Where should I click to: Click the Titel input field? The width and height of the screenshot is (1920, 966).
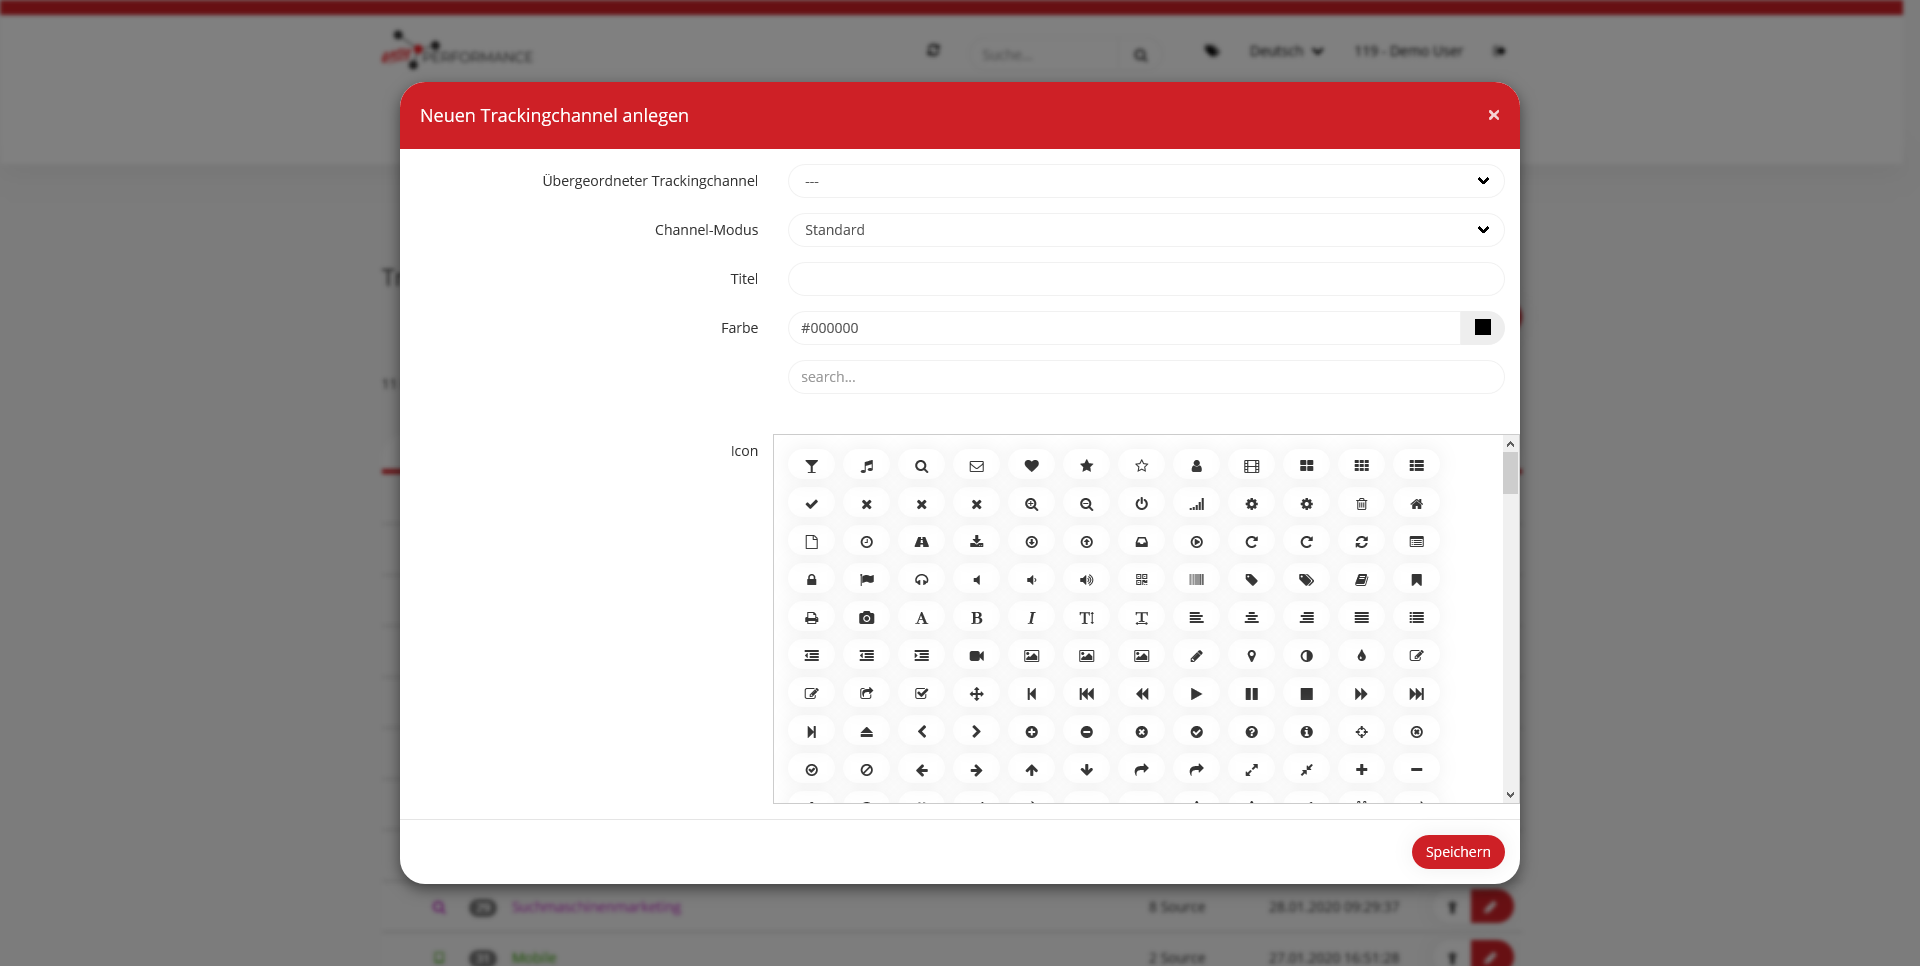1145,279
